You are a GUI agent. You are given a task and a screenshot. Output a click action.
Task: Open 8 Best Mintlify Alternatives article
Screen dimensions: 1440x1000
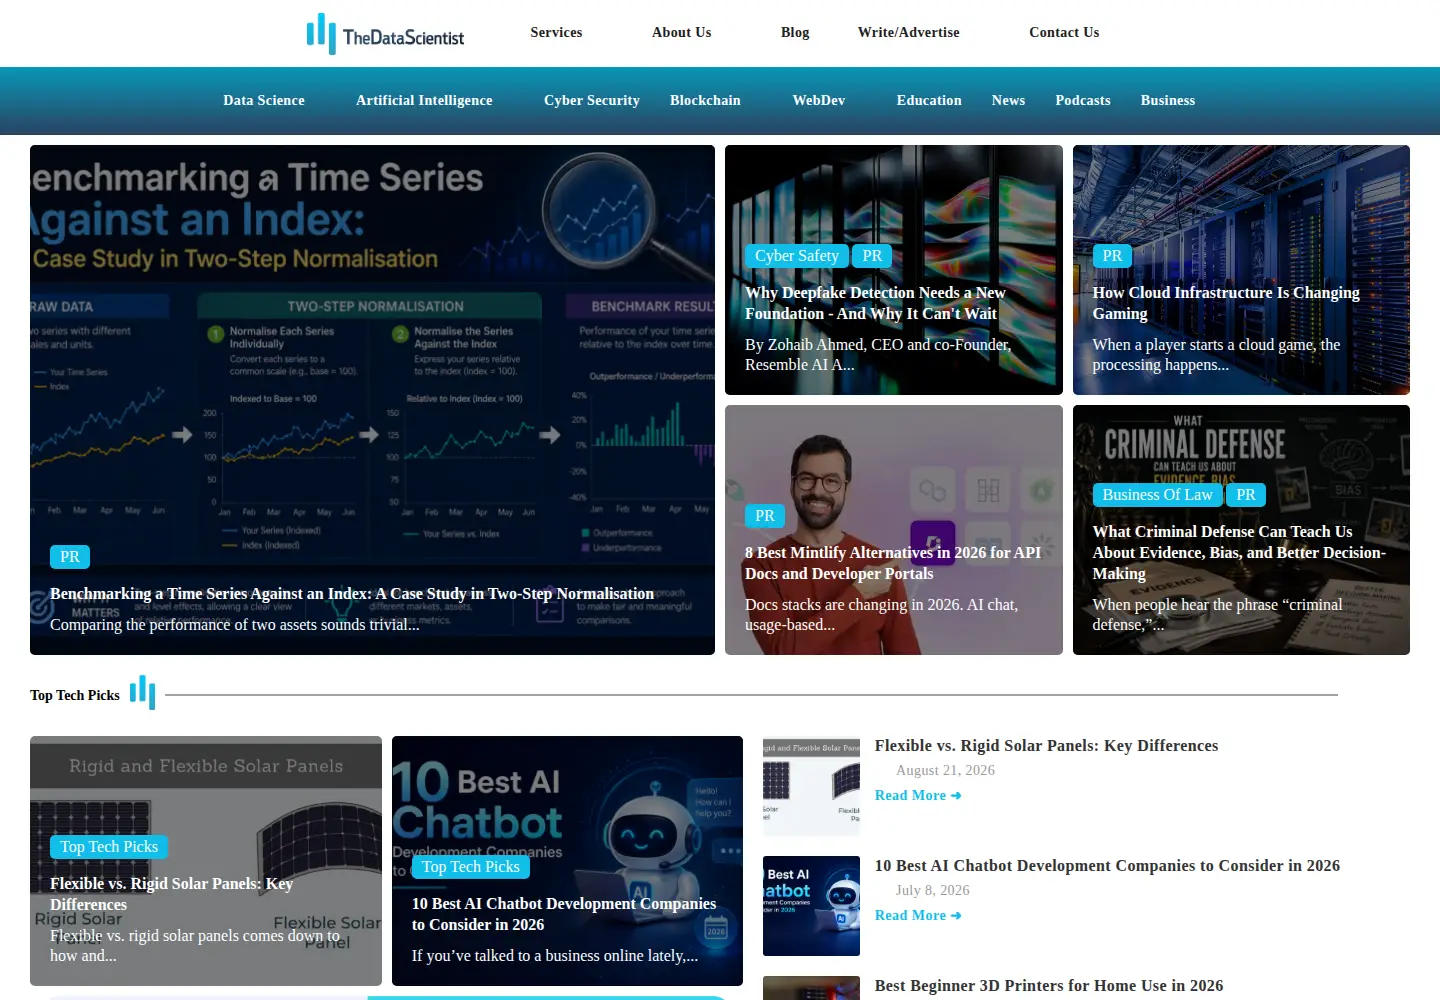point(893,563)
